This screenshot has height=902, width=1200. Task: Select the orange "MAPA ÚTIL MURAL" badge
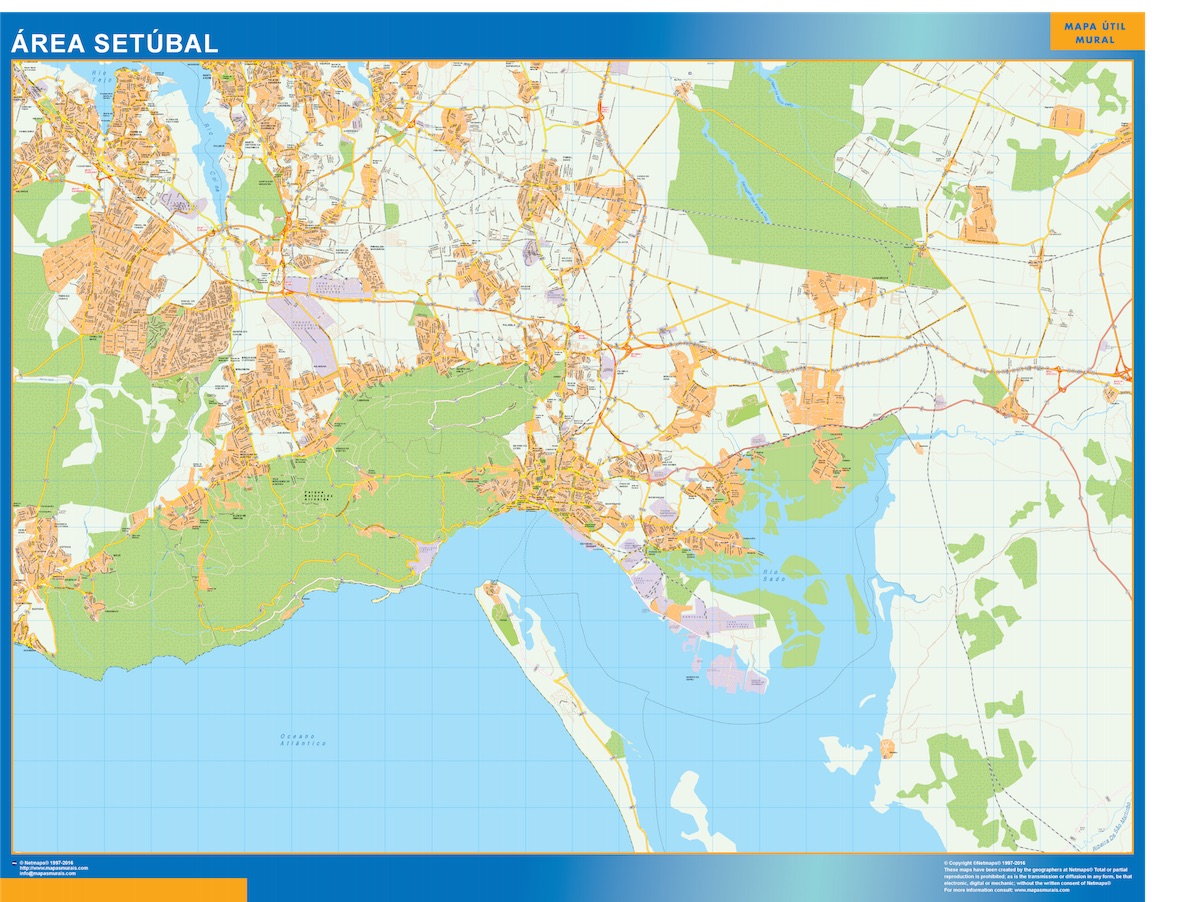pyautogui.click(x=1095, y=33)
